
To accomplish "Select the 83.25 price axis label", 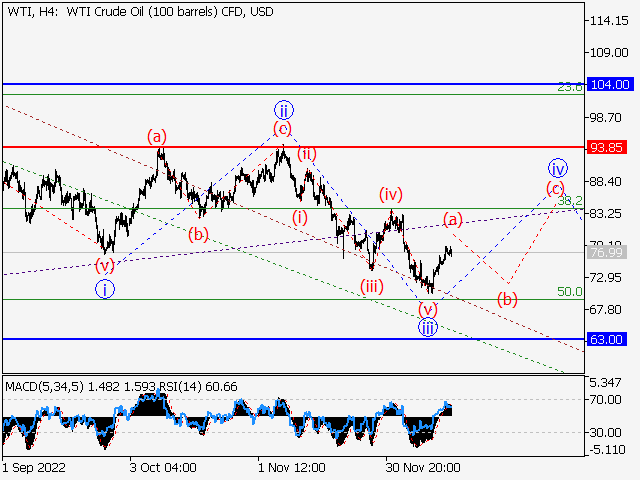I will 606,213.
